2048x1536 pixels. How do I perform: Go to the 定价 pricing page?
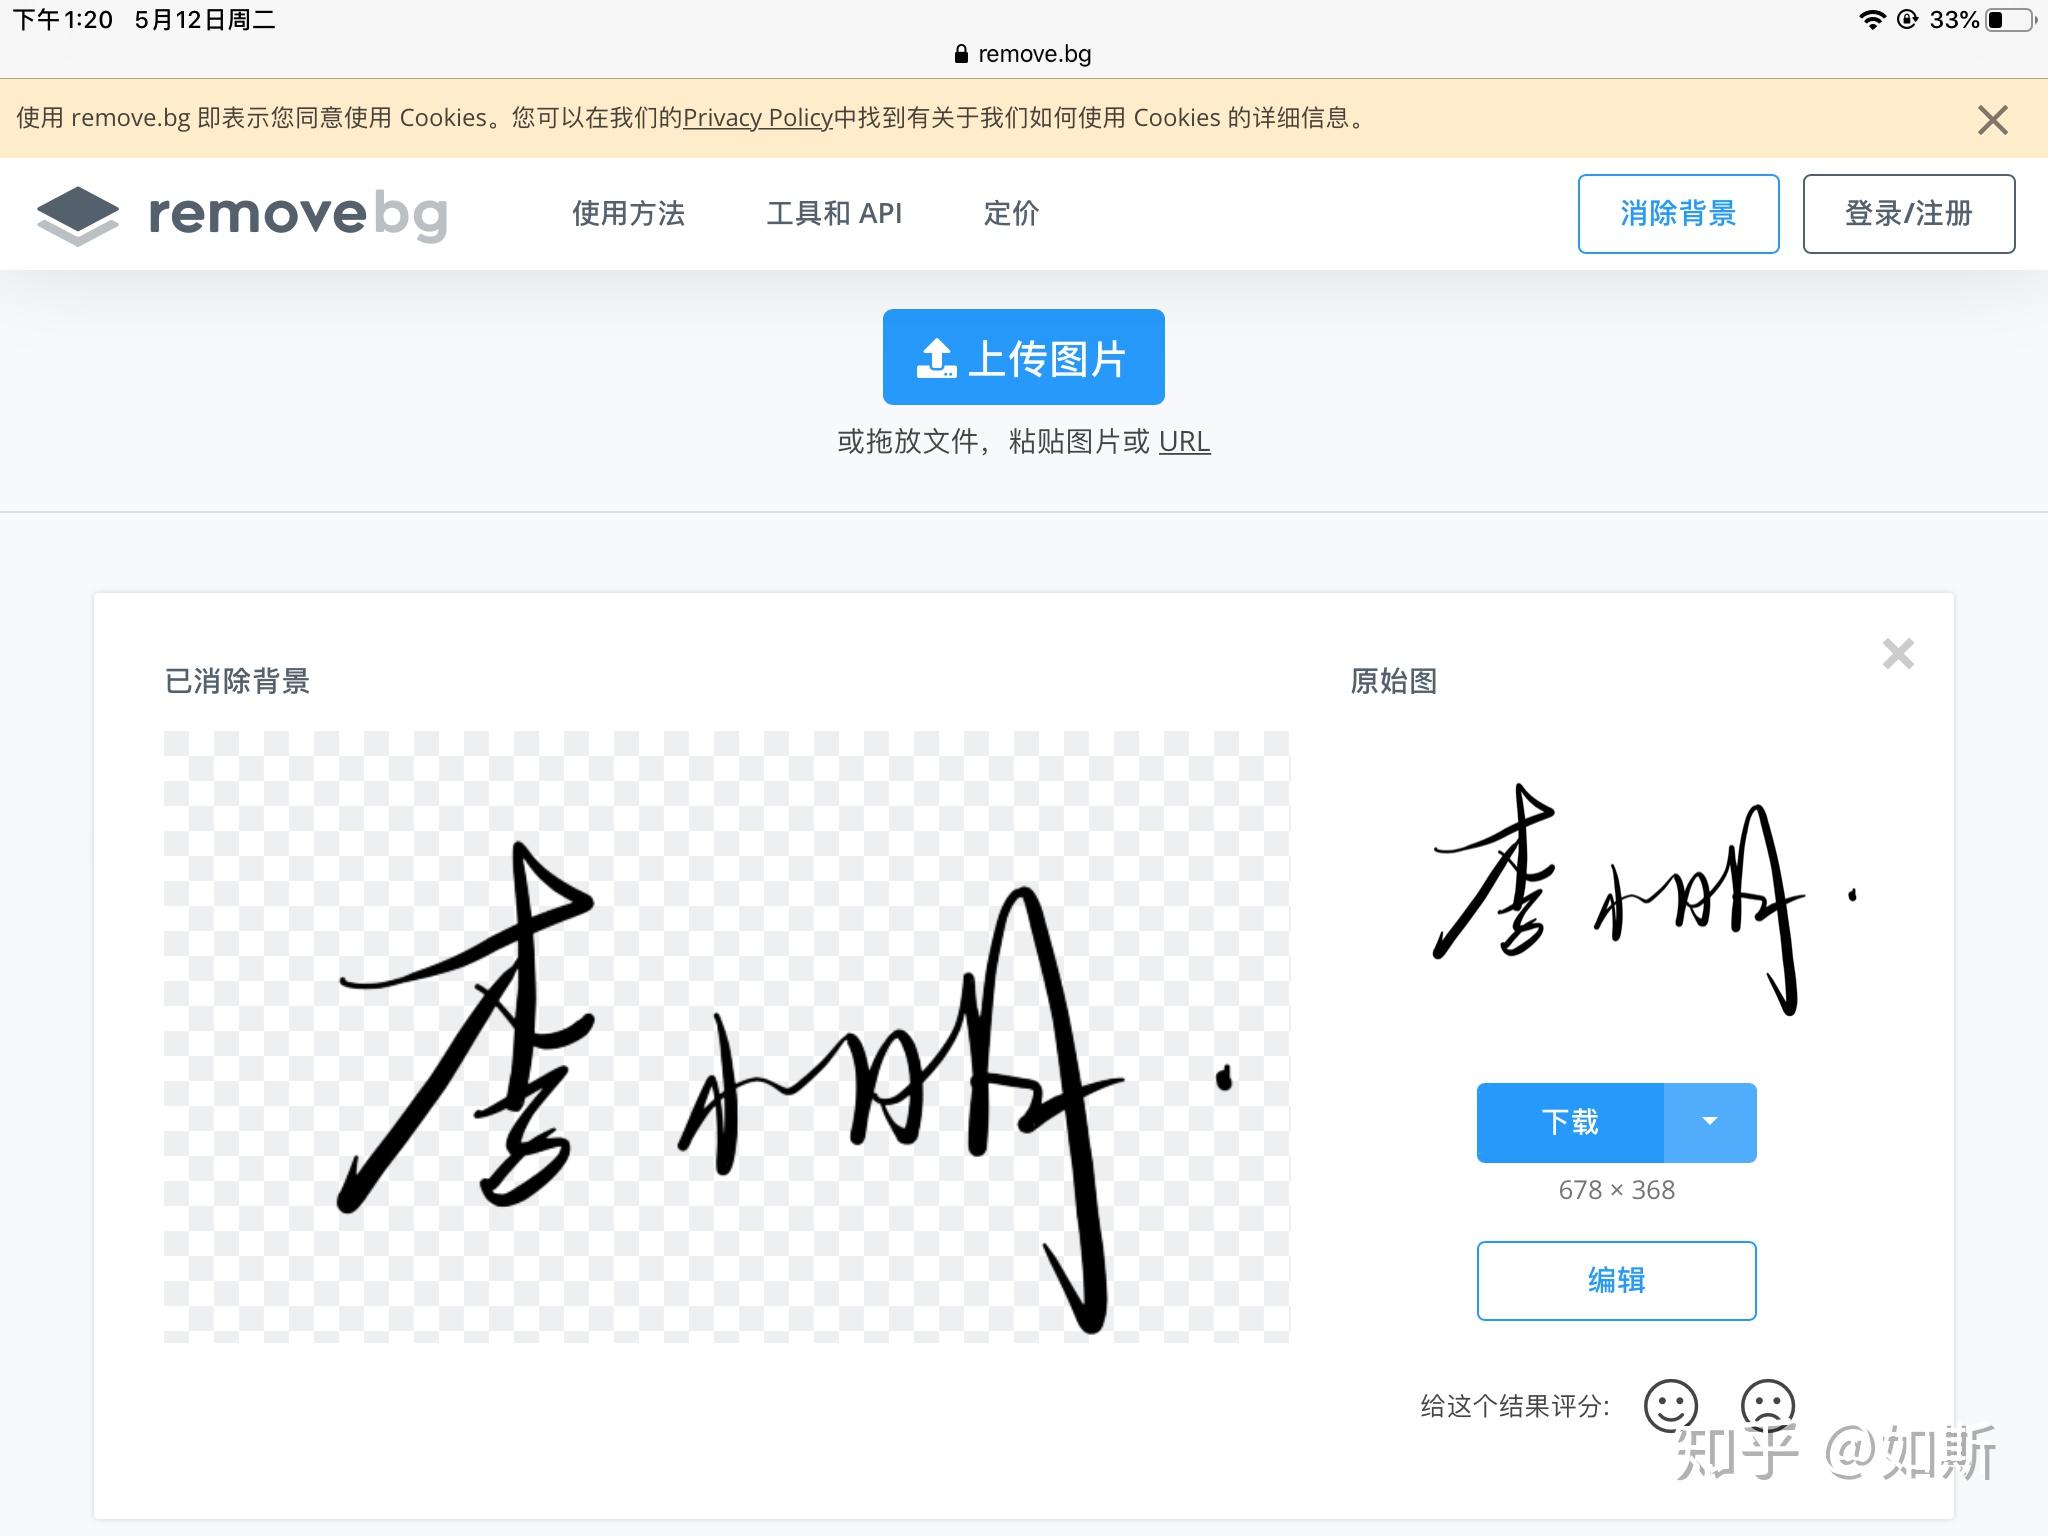tap(1011, 213)
